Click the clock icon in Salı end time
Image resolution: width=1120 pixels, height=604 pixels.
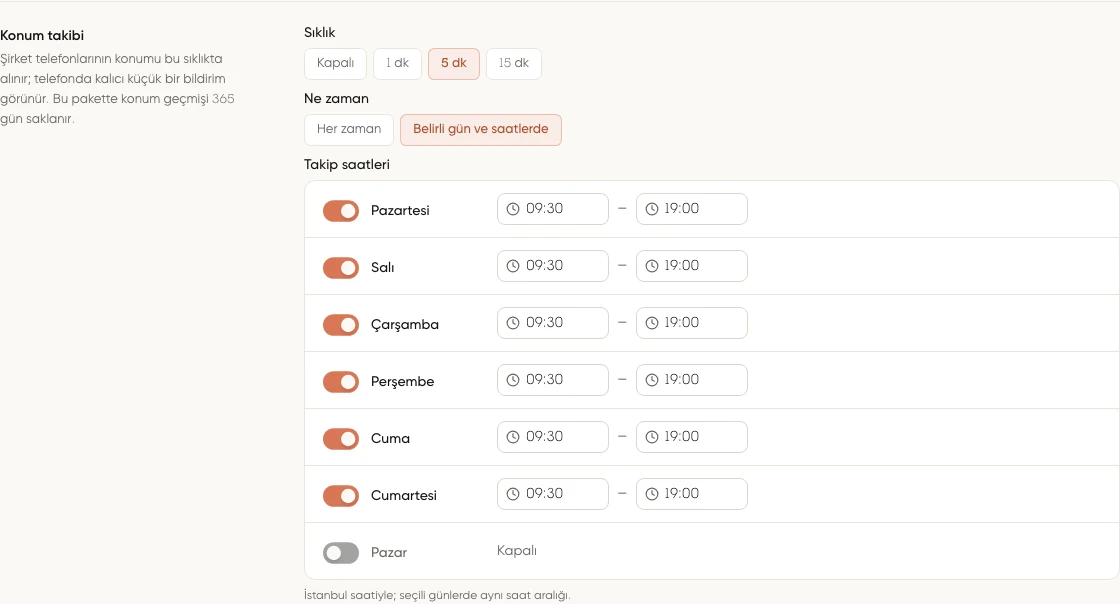pos(651,266)
